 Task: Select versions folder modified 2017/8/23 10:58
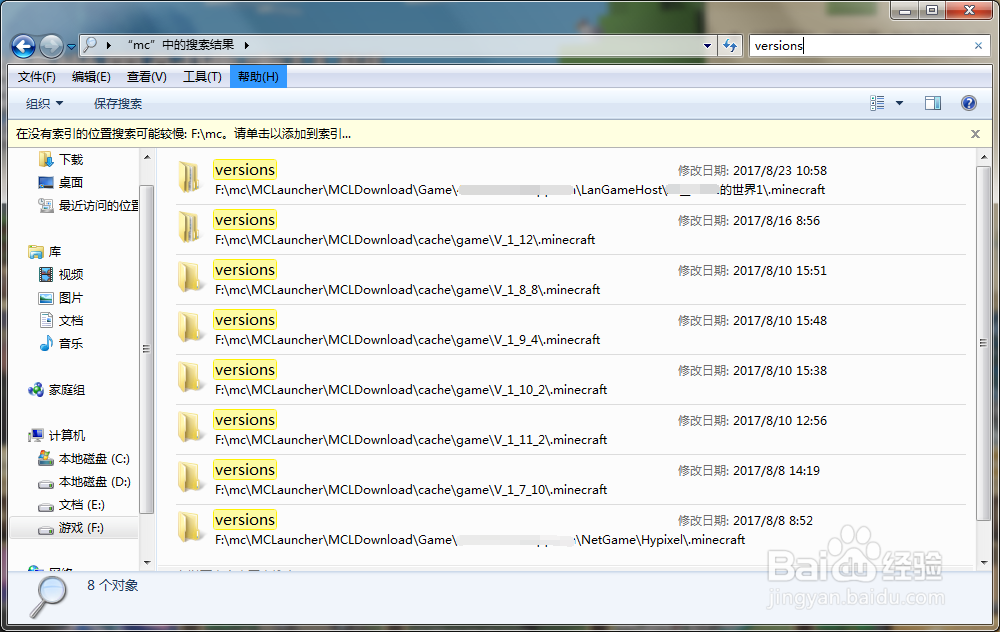[x=571, y=179]
